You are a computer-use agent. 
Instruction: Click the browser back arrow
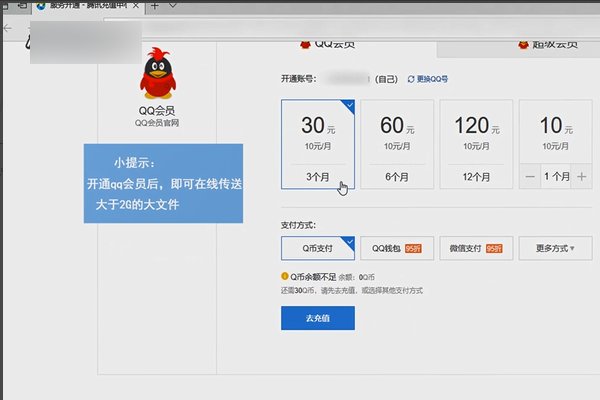tap(7, 28)
